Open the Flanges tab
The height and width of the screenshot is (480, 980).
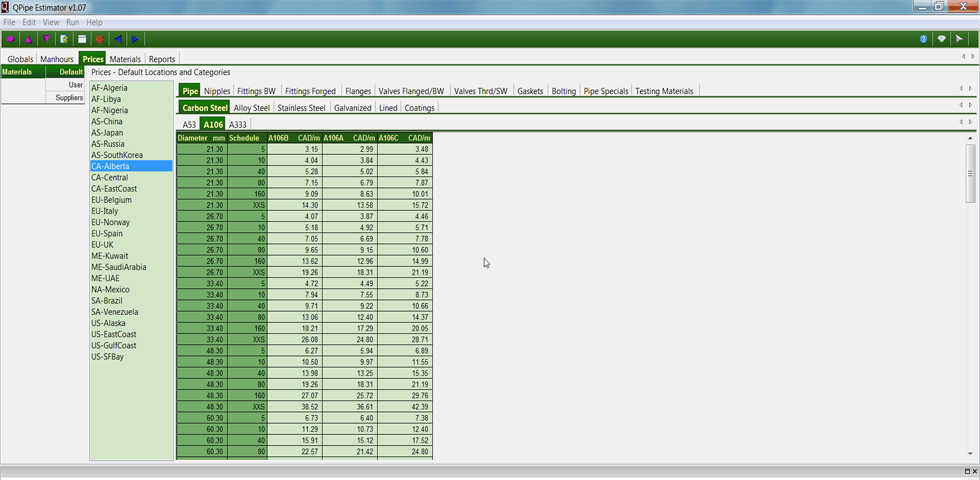tap(358, 91)
